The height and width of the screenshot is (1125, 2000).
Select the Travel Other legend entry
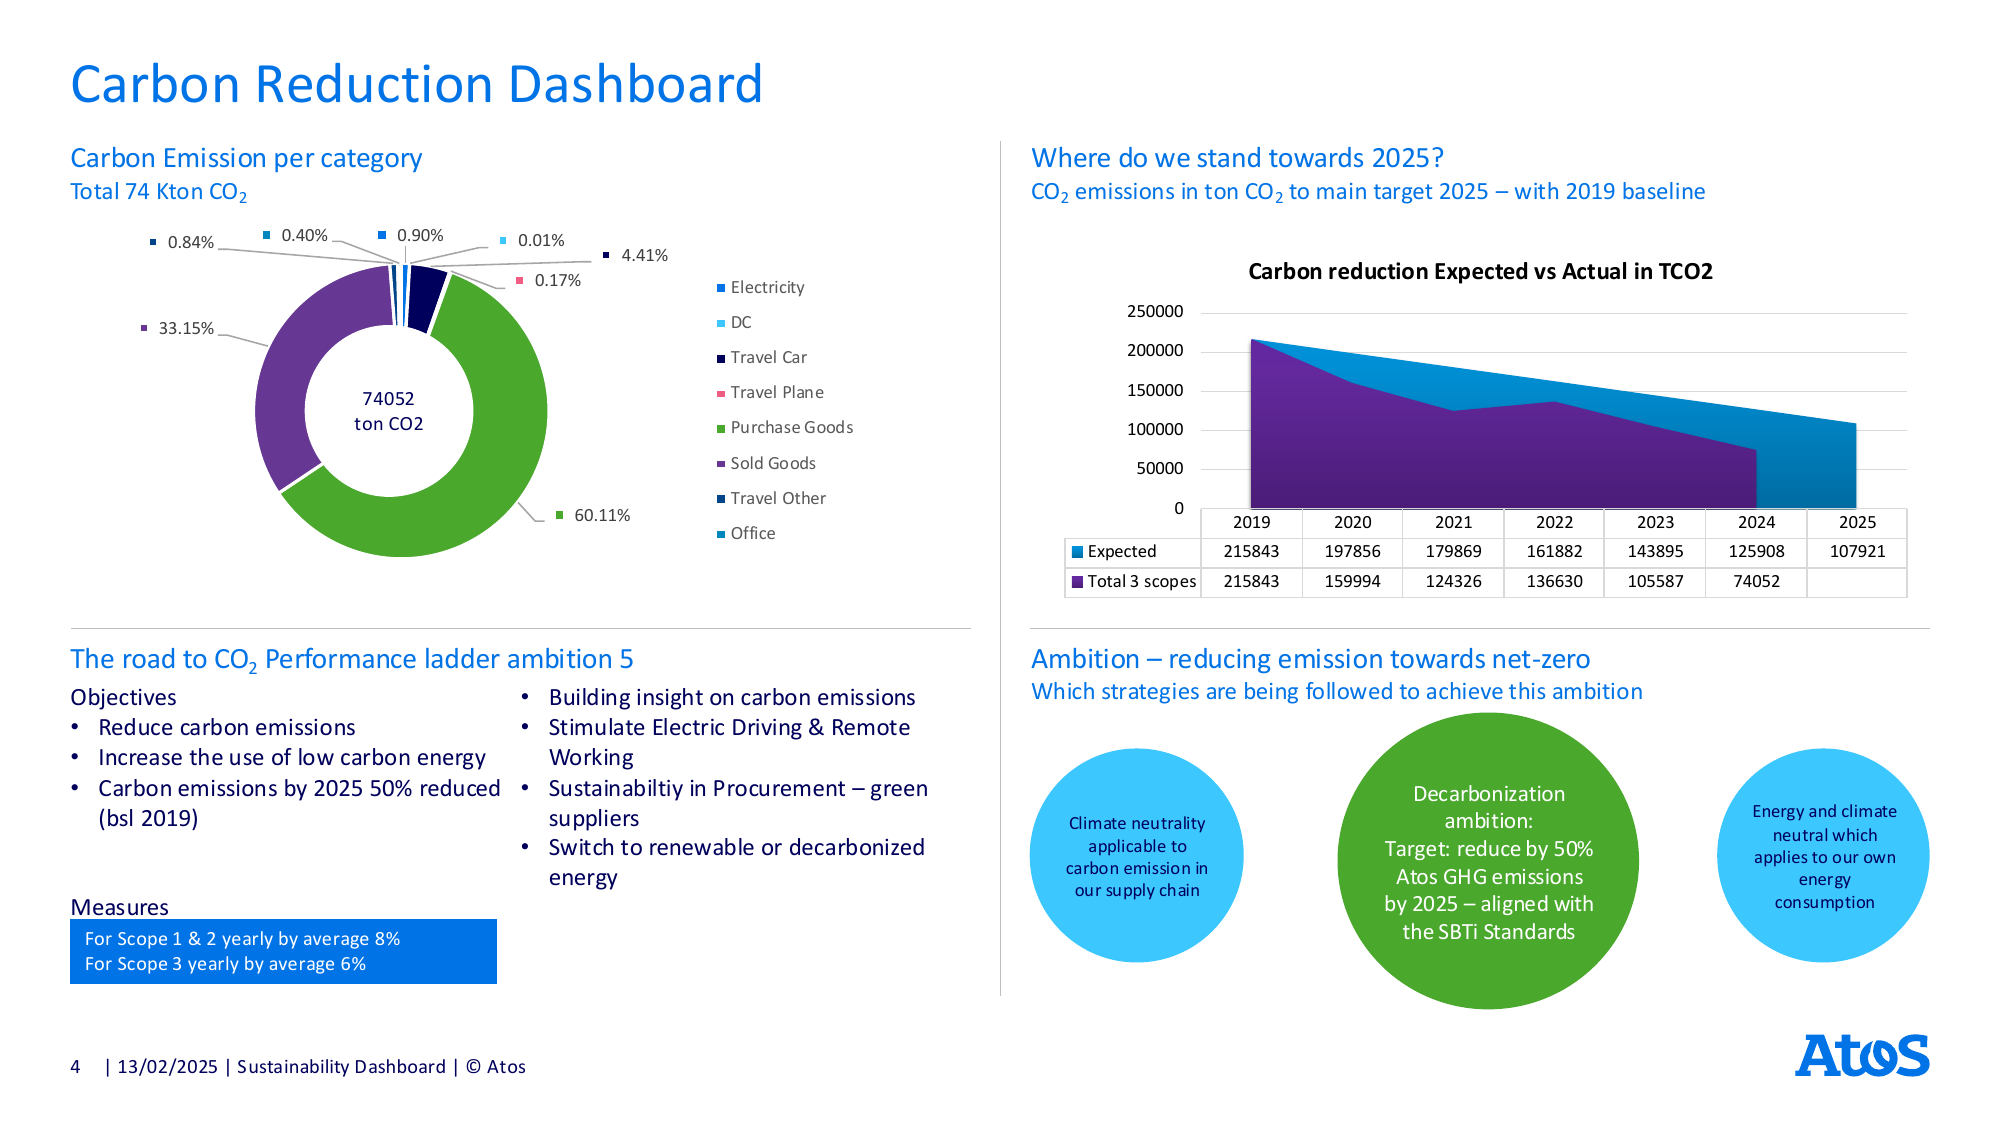pyautogui.click(x=771, y=498)
